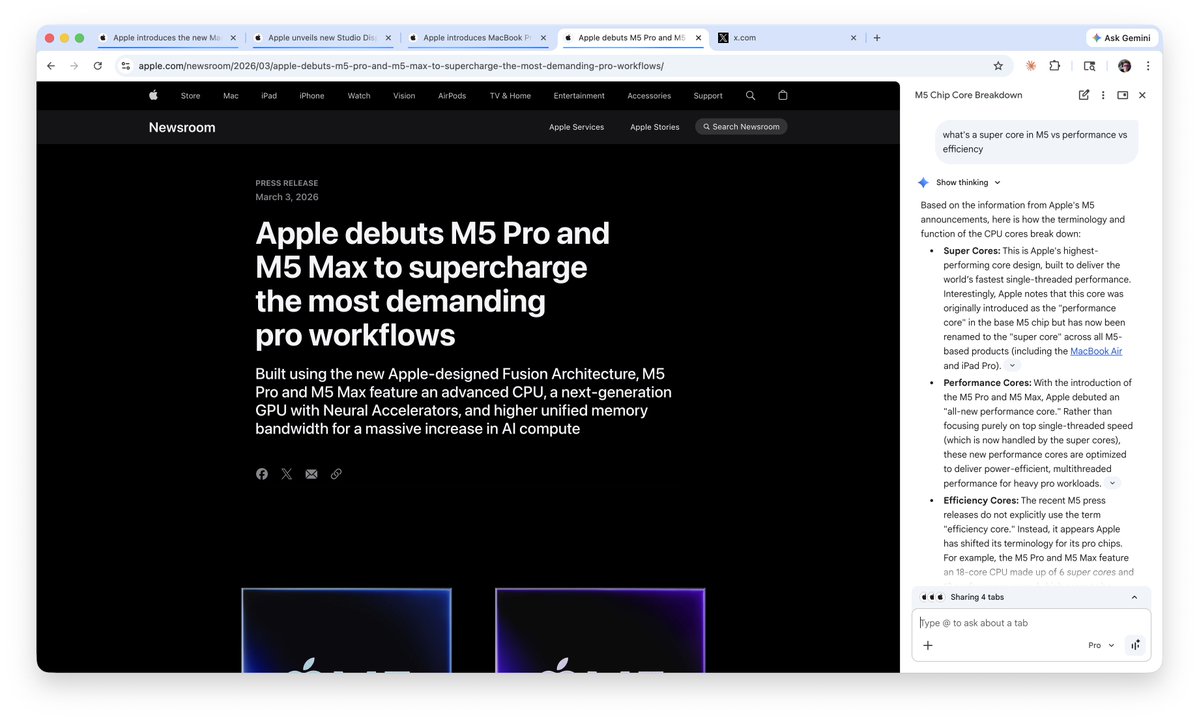
Task: Close the x.com tab
Action: [x=853, y=37]
